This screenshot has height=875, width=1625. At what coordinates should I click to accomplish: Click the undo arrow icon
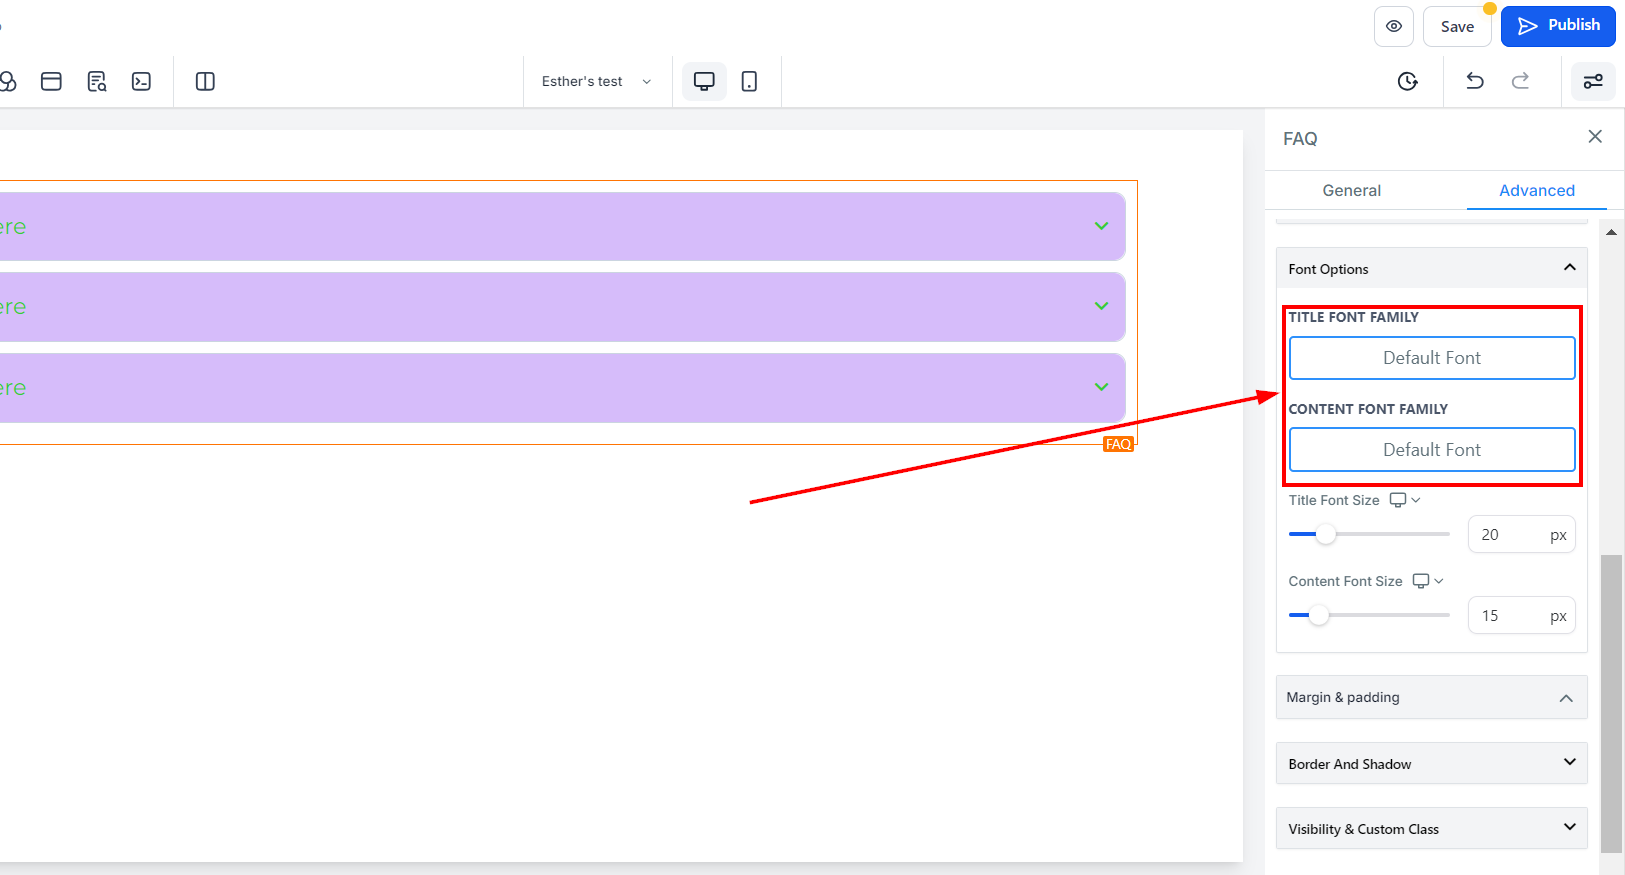click(1475, 81)
